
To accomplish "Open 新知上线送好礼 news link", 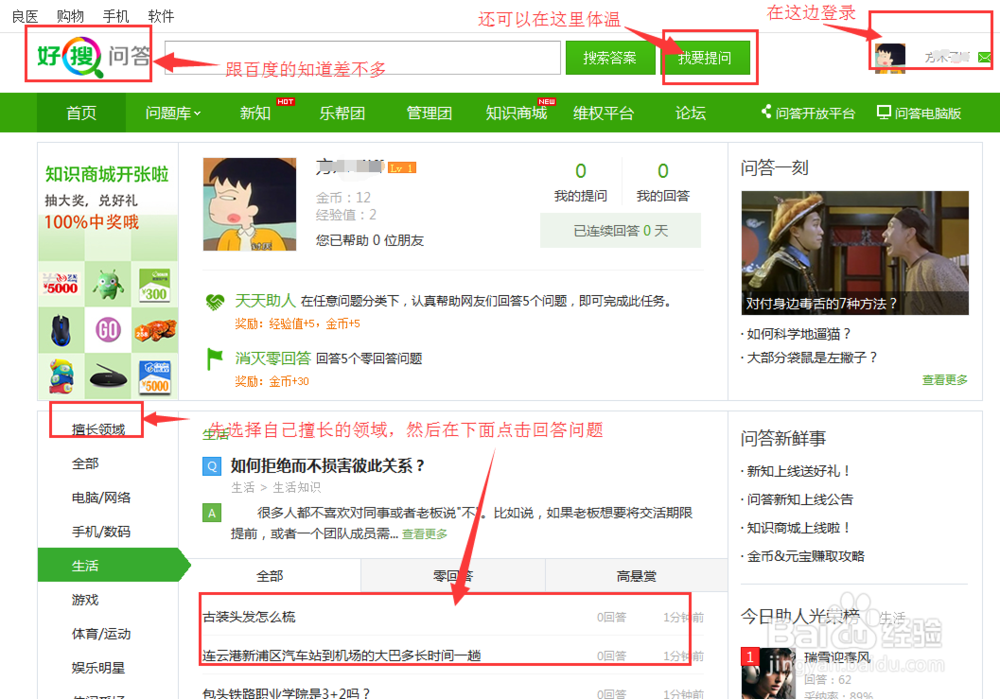I will [799, 471].
